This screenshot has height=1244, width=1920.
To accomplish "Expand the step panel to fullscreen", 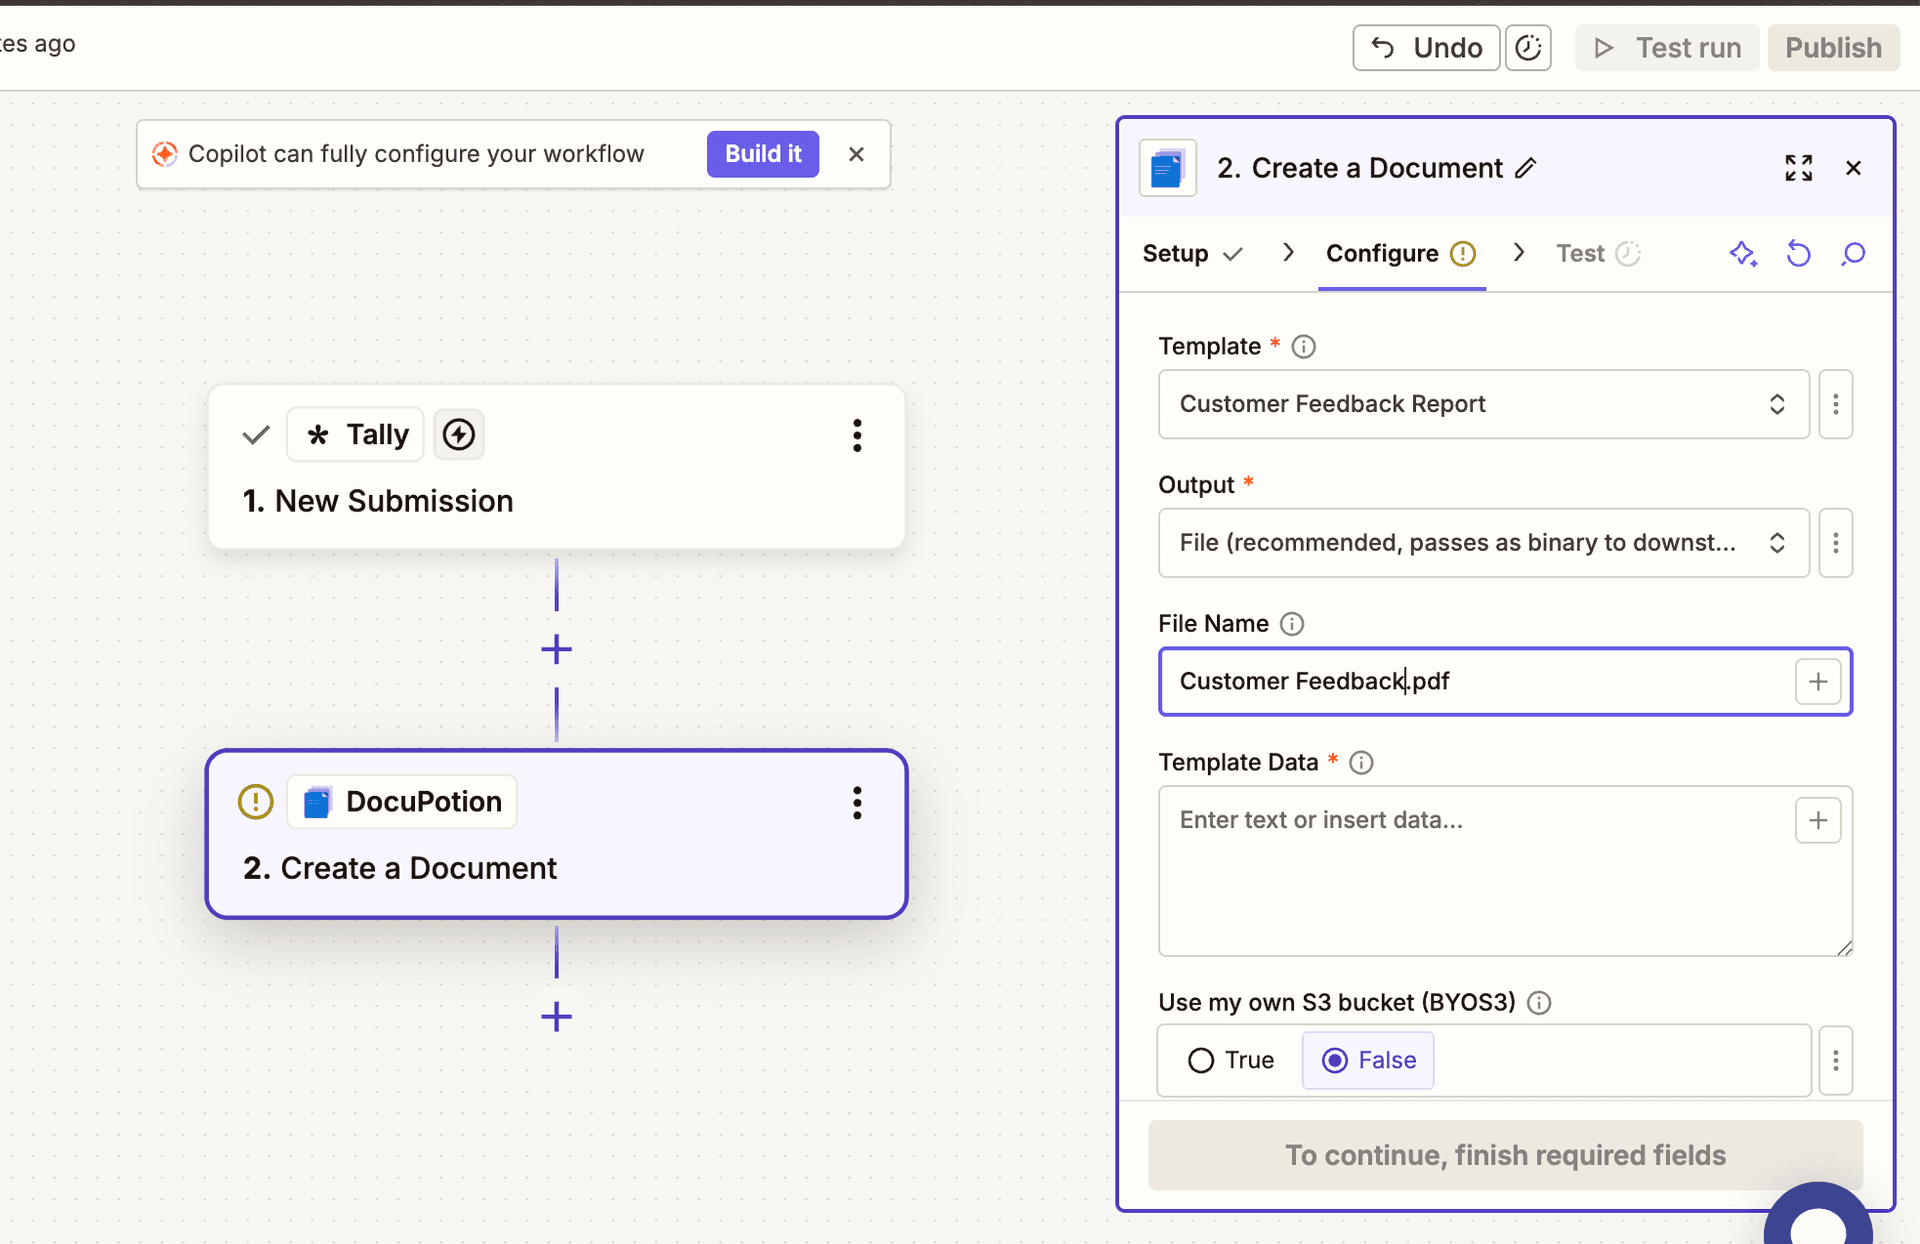I will click(1798, 168).
